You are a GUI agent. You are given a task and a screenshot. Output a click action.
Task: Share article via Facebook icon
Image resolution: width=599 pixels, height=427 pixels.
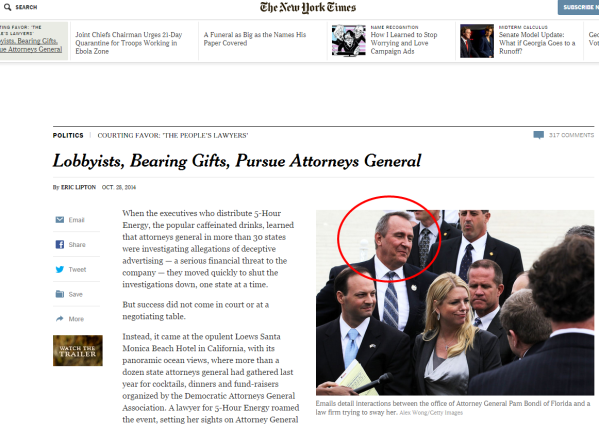point(60,244)
